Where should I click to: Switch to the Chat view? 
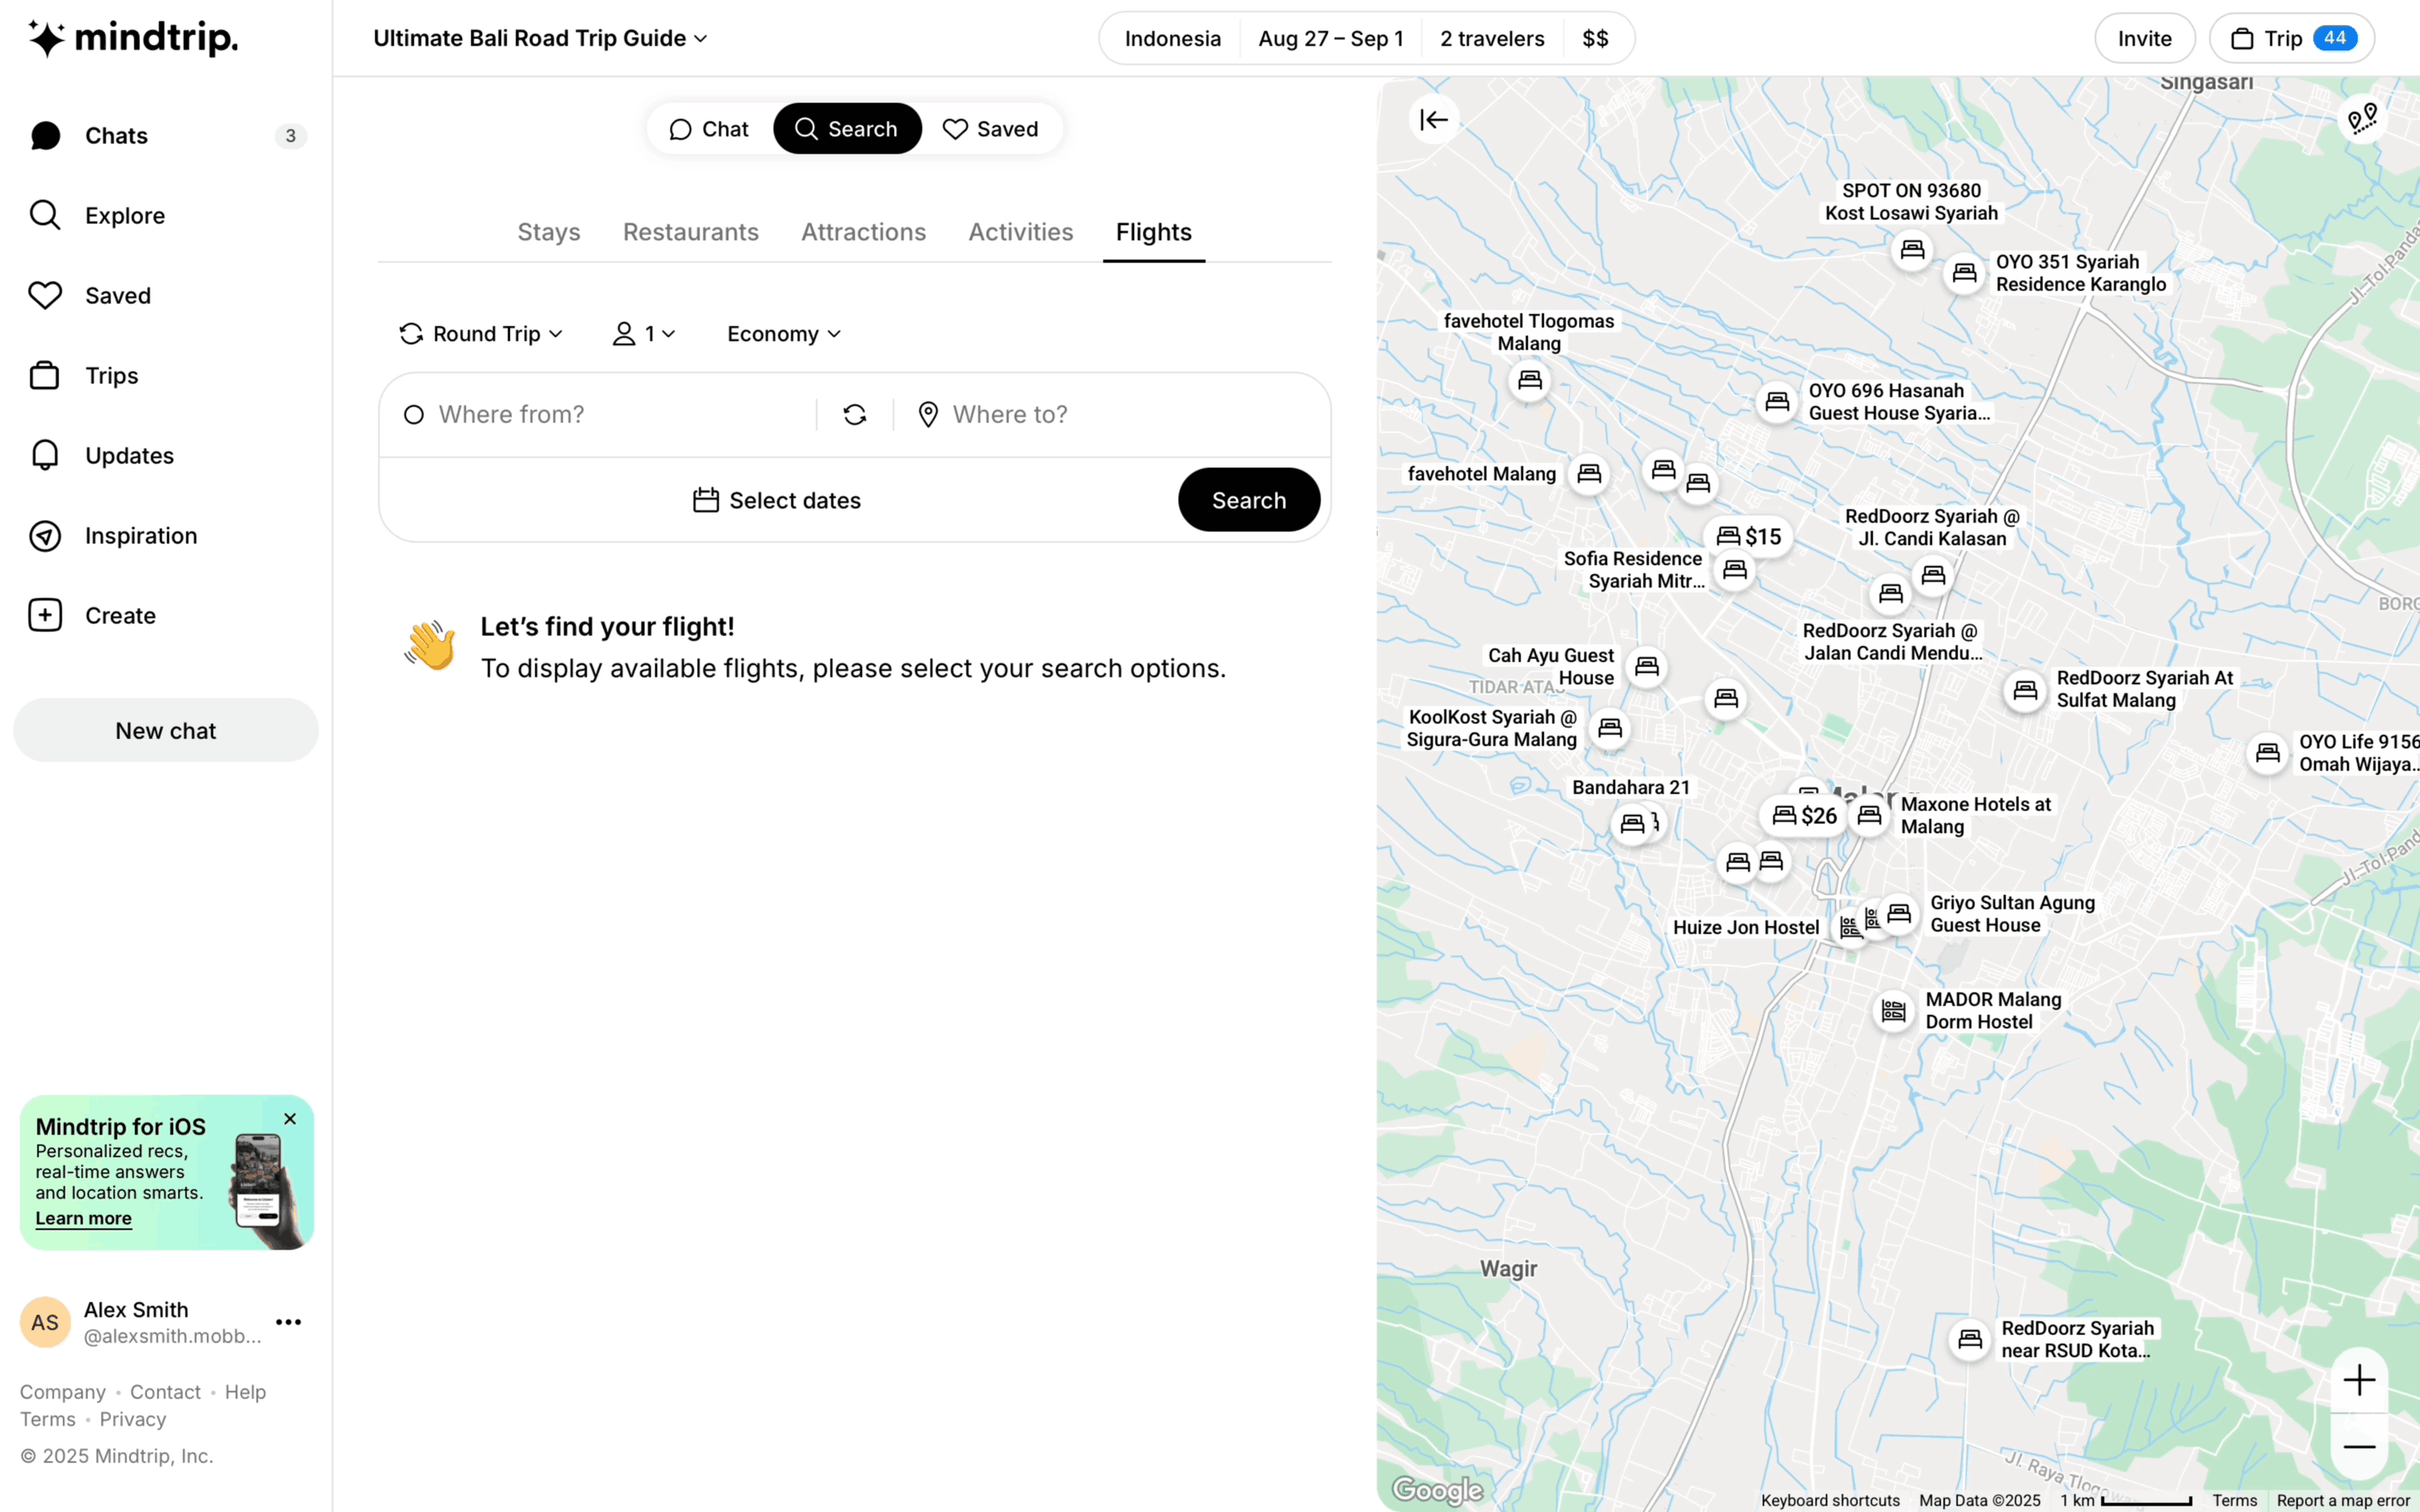pyautogui.click(x=709, y=129)
